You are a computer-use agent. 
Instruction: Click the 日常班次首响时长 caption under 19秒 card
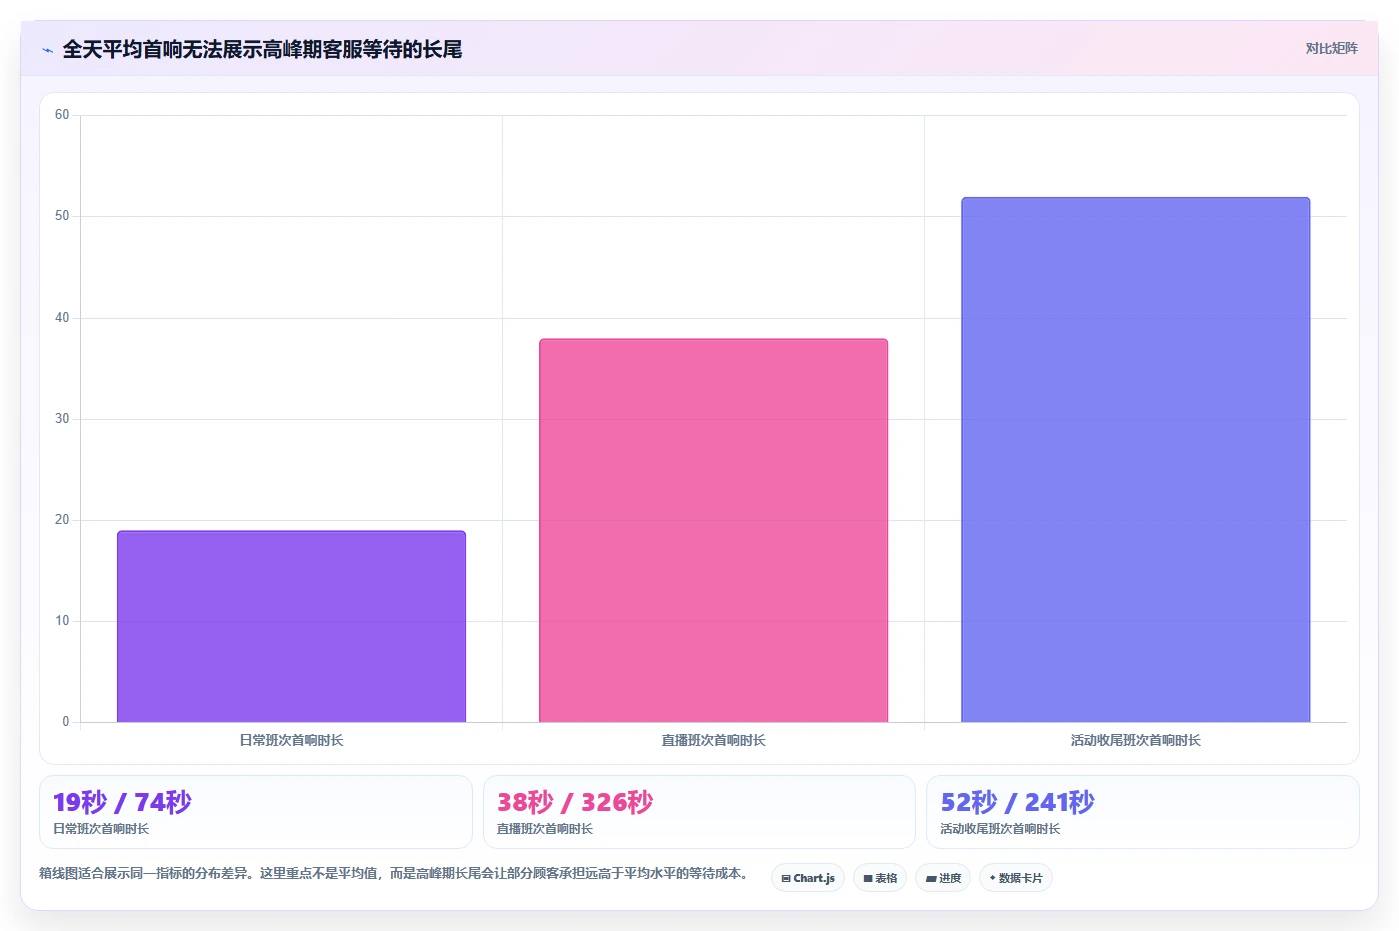tap(101, 829)
